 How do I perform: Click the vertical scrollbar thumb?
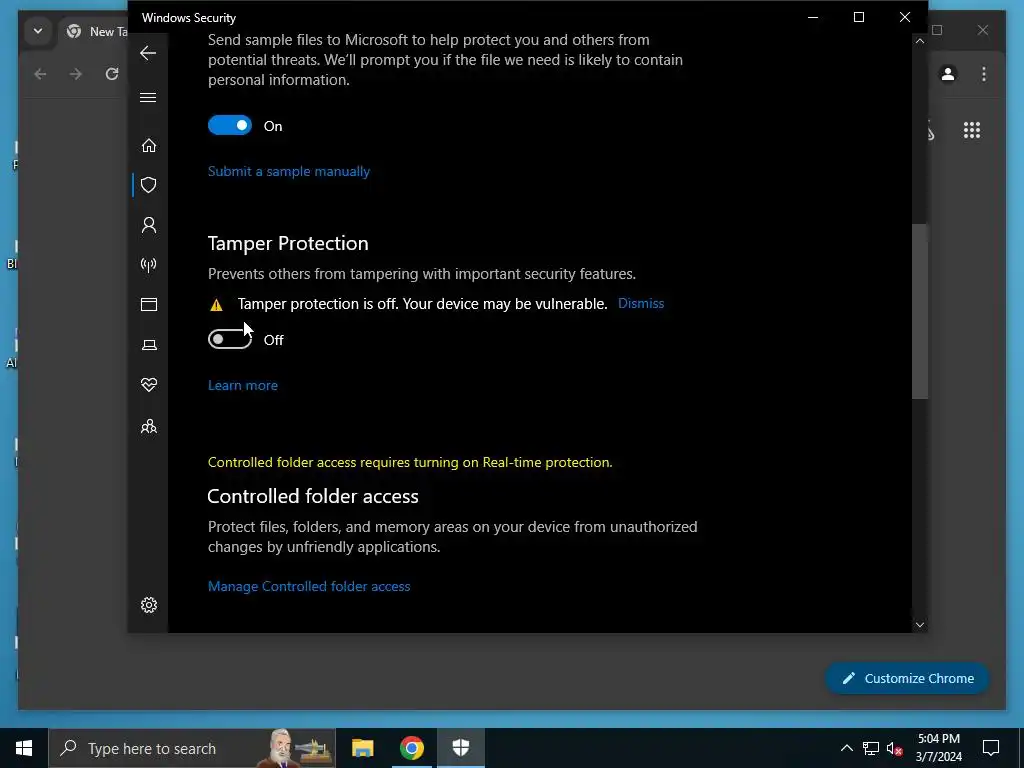(920, 311)
